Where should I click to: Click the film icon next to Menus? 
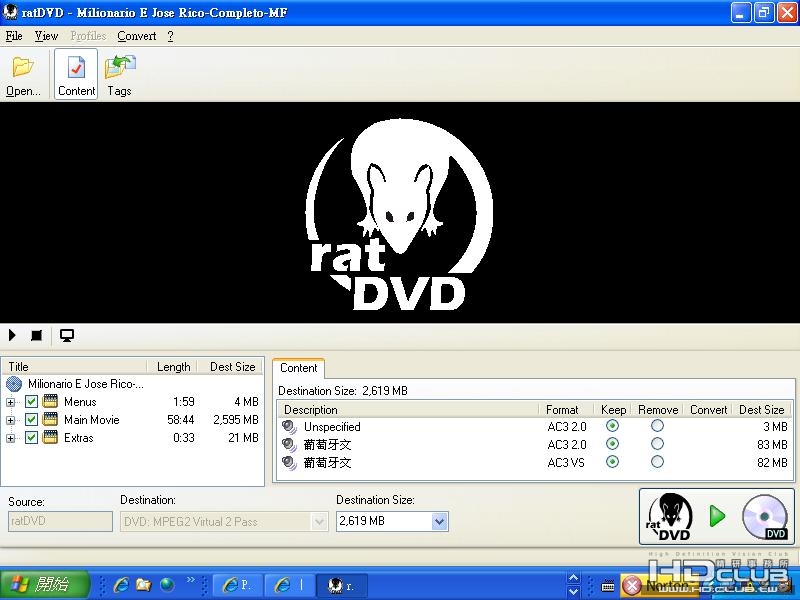[x=50, y=401]
